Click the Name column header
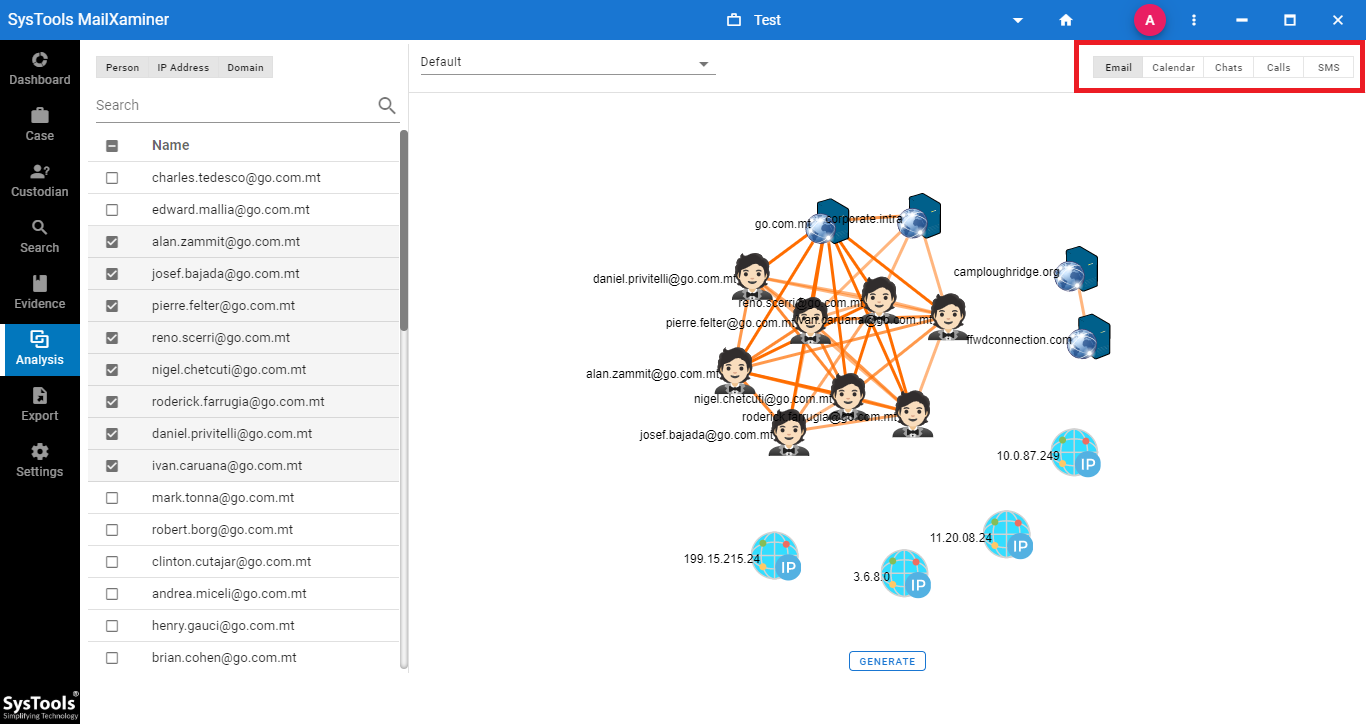The width and height of the screenshot is (1366, 724). 171,145
